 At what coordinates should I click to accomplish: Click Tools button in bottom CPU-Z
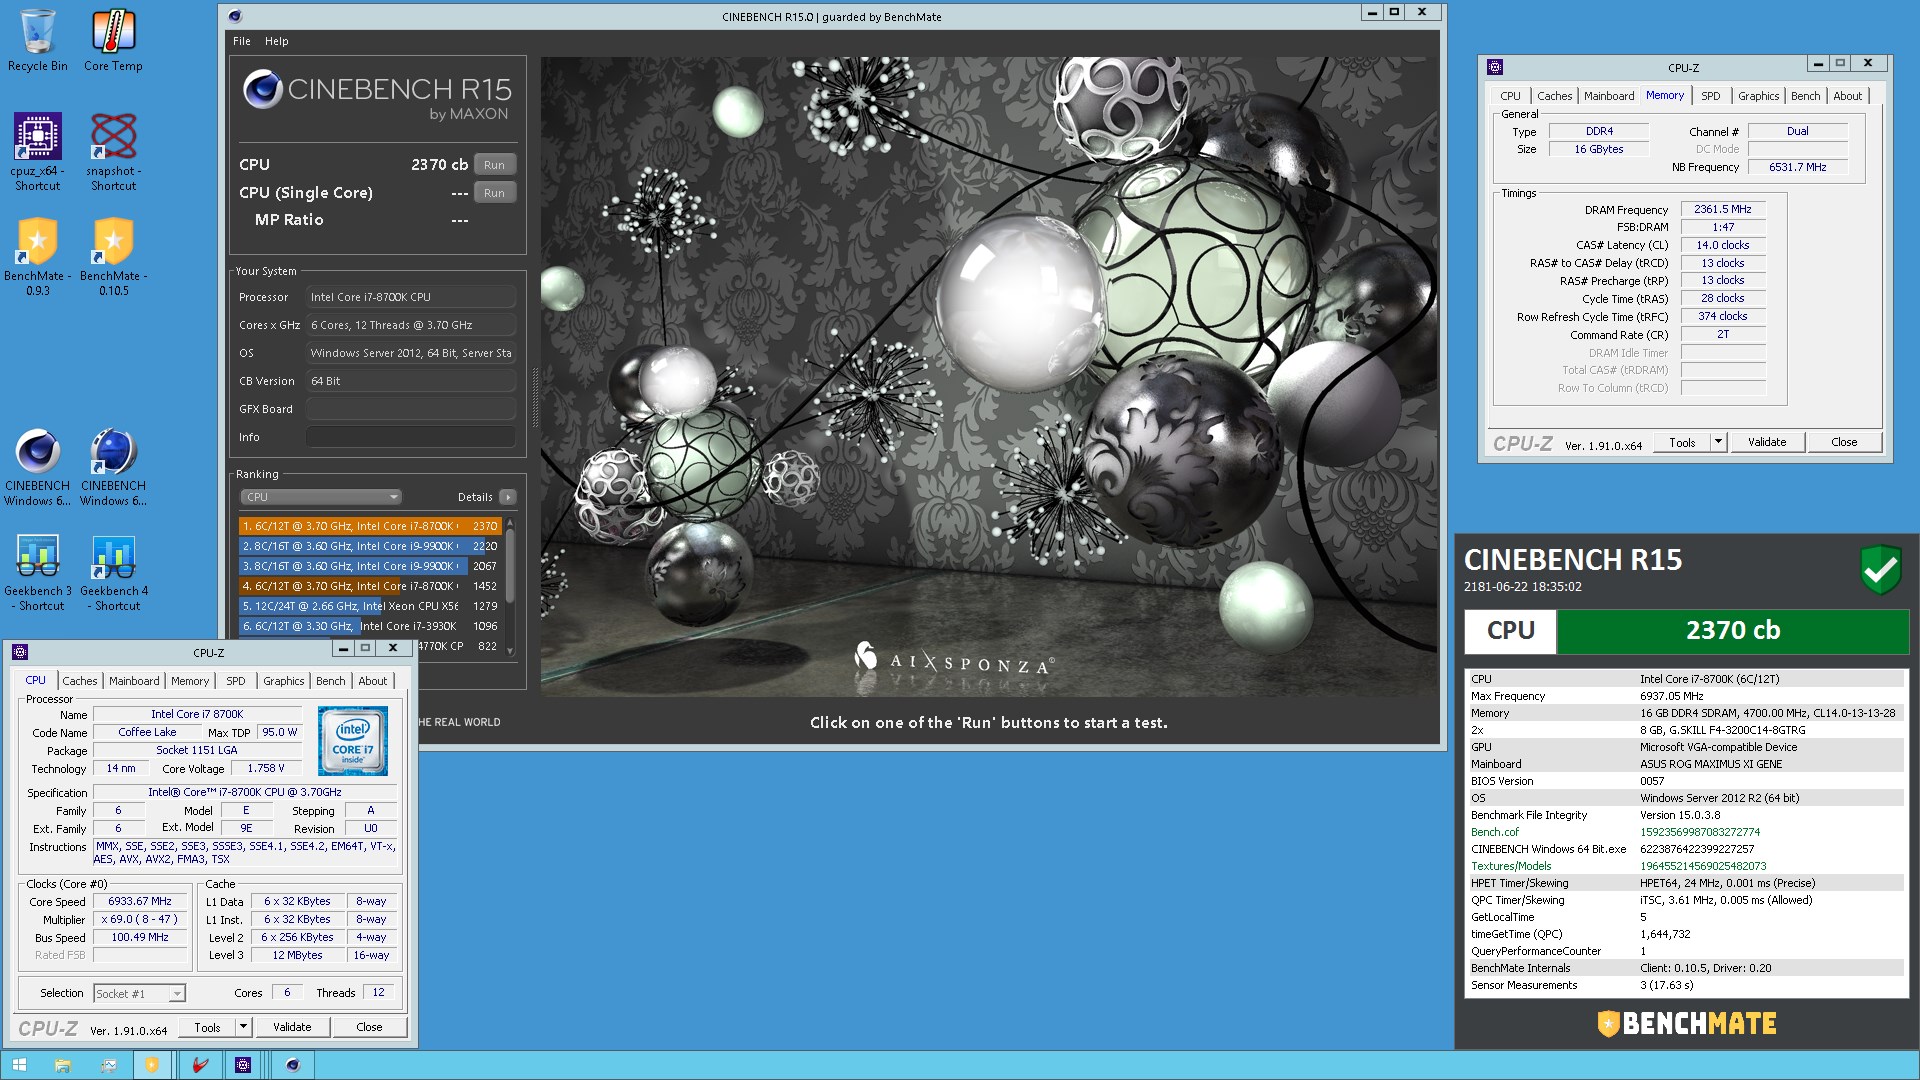click(x=207, y=1027)
